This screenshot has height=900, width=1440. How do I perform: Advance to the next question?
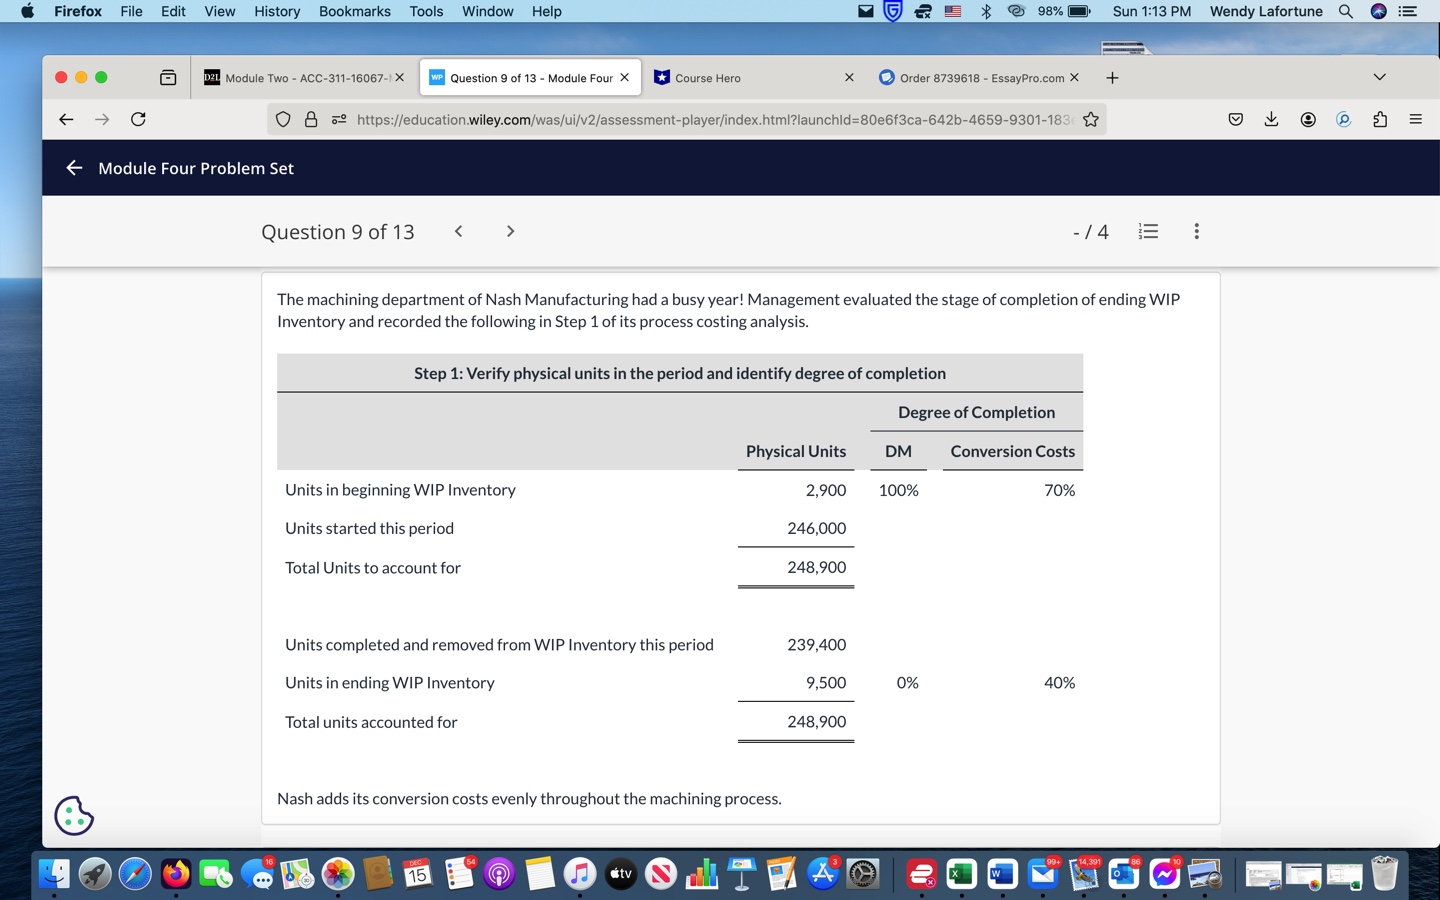510,231
